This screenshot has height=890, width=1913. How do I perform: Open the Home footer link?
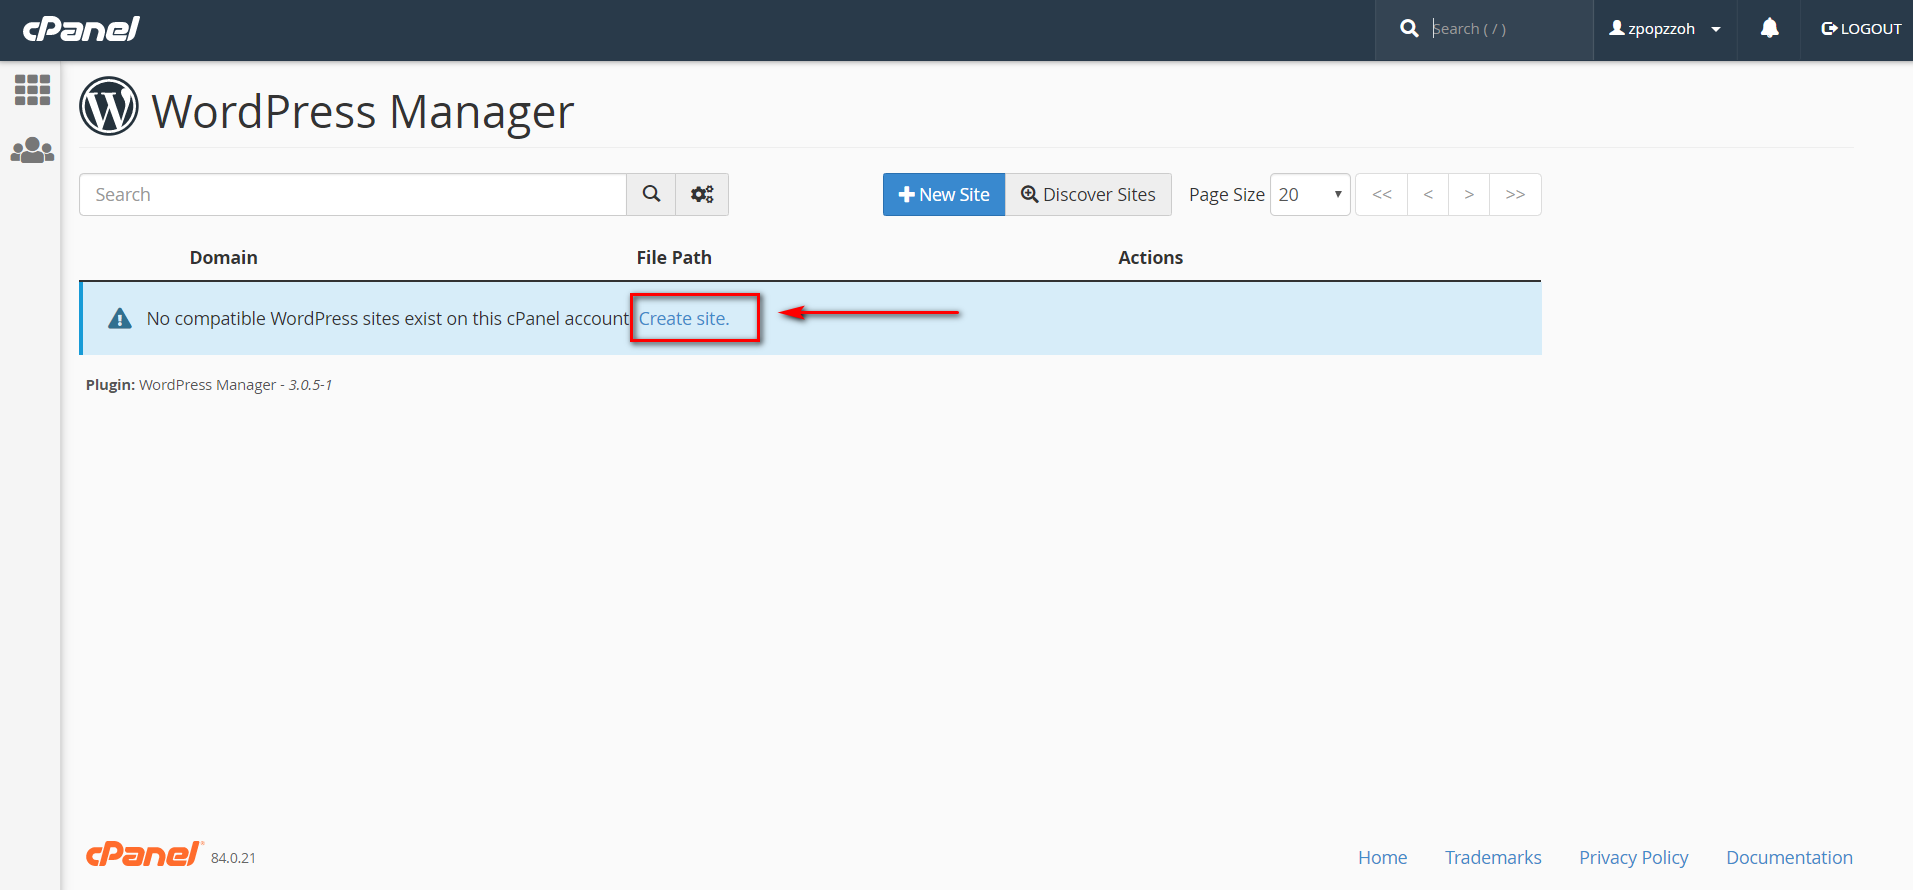point(1382,857)
